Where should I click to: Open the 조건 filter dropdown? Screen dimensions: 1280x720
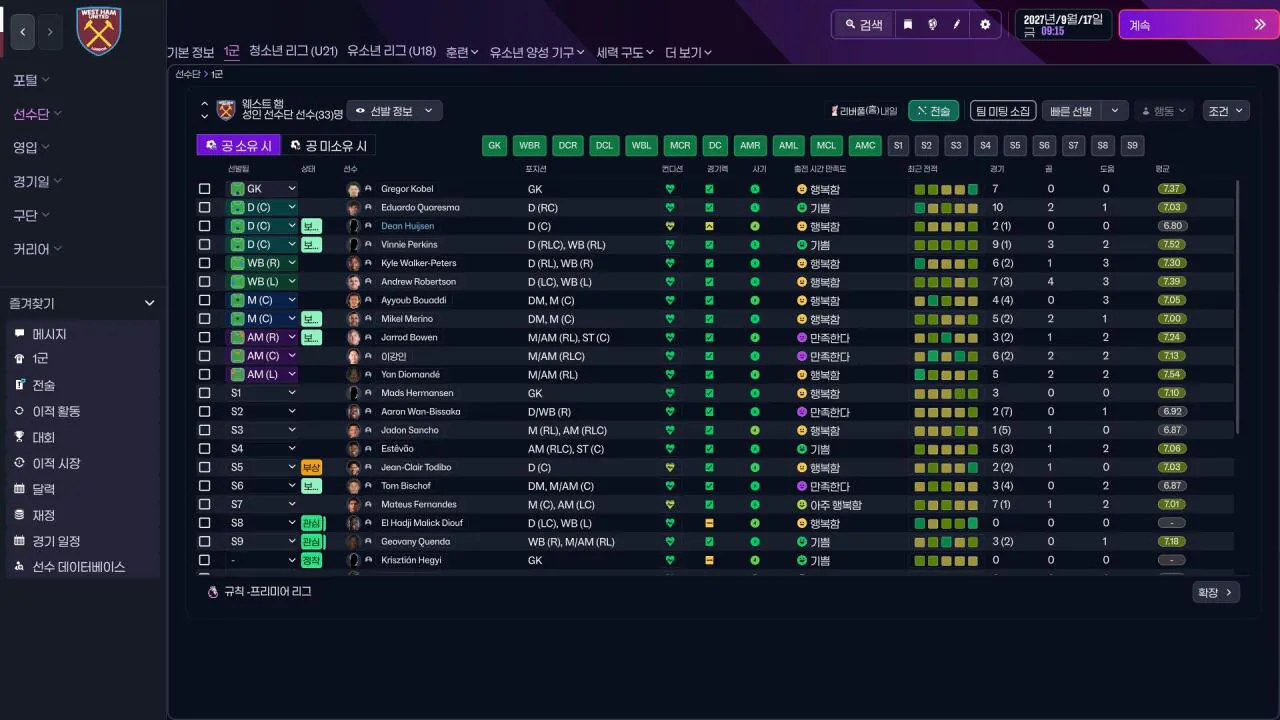pyautogui.click(x=1226, y=111)
